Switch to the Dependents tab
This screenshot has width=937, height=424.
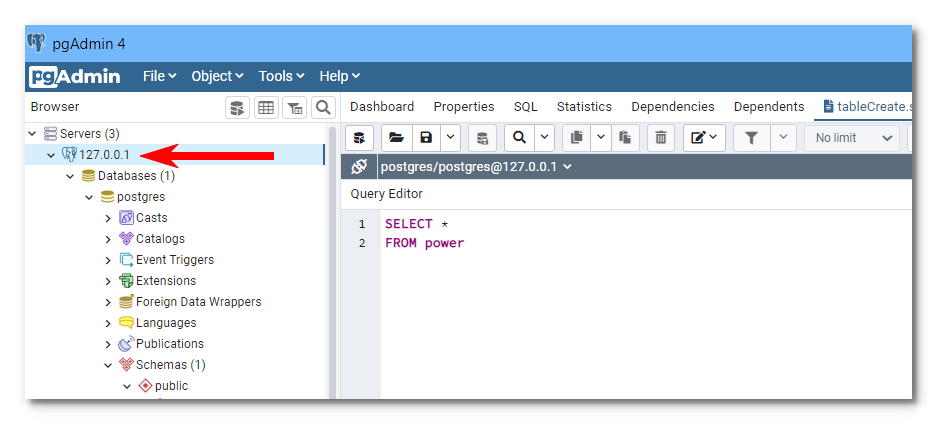769,107
